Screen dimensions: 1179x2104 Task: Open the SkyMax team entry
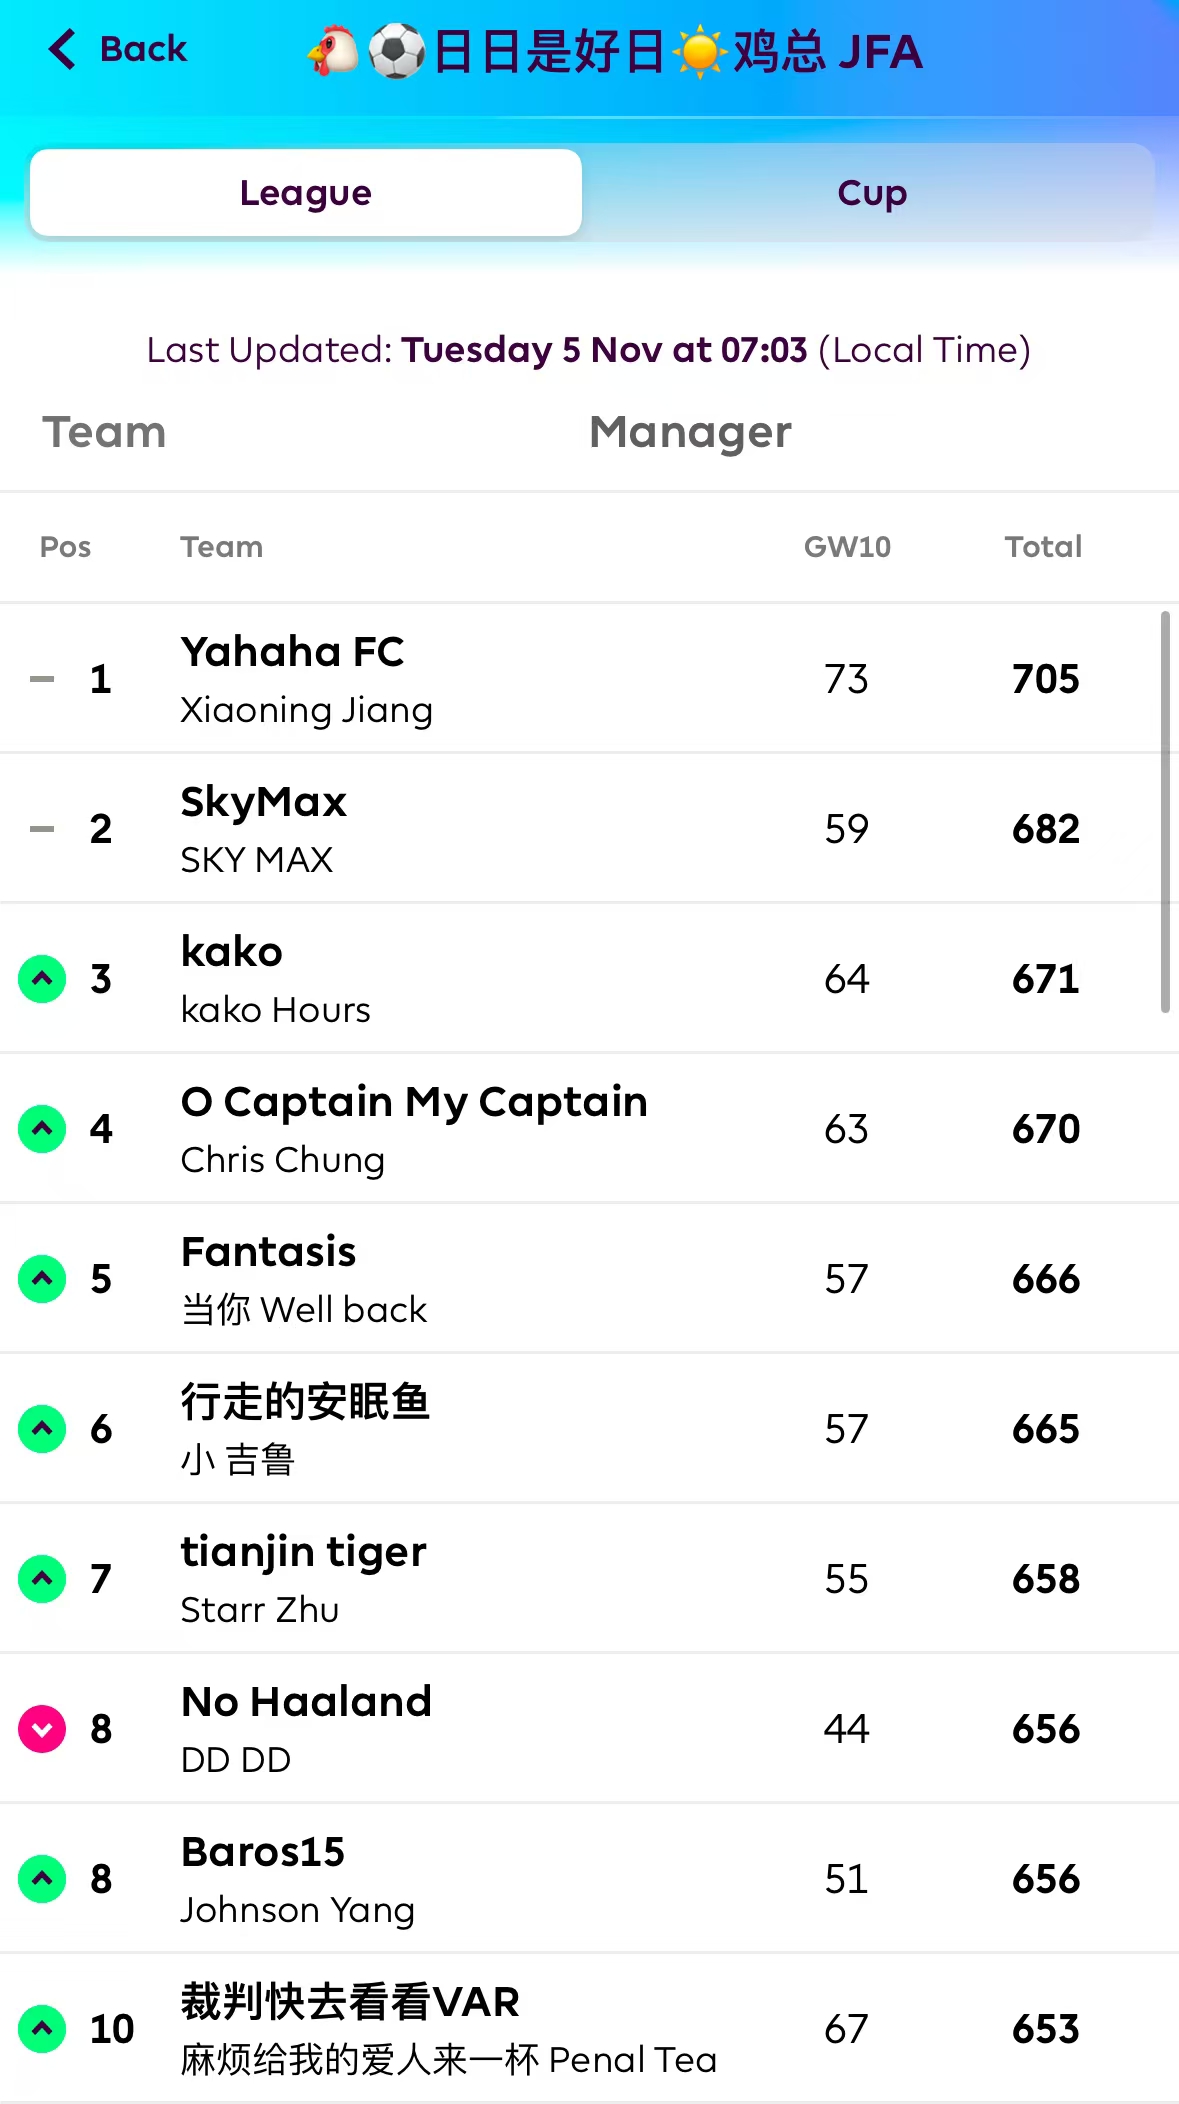pos(264,802)
